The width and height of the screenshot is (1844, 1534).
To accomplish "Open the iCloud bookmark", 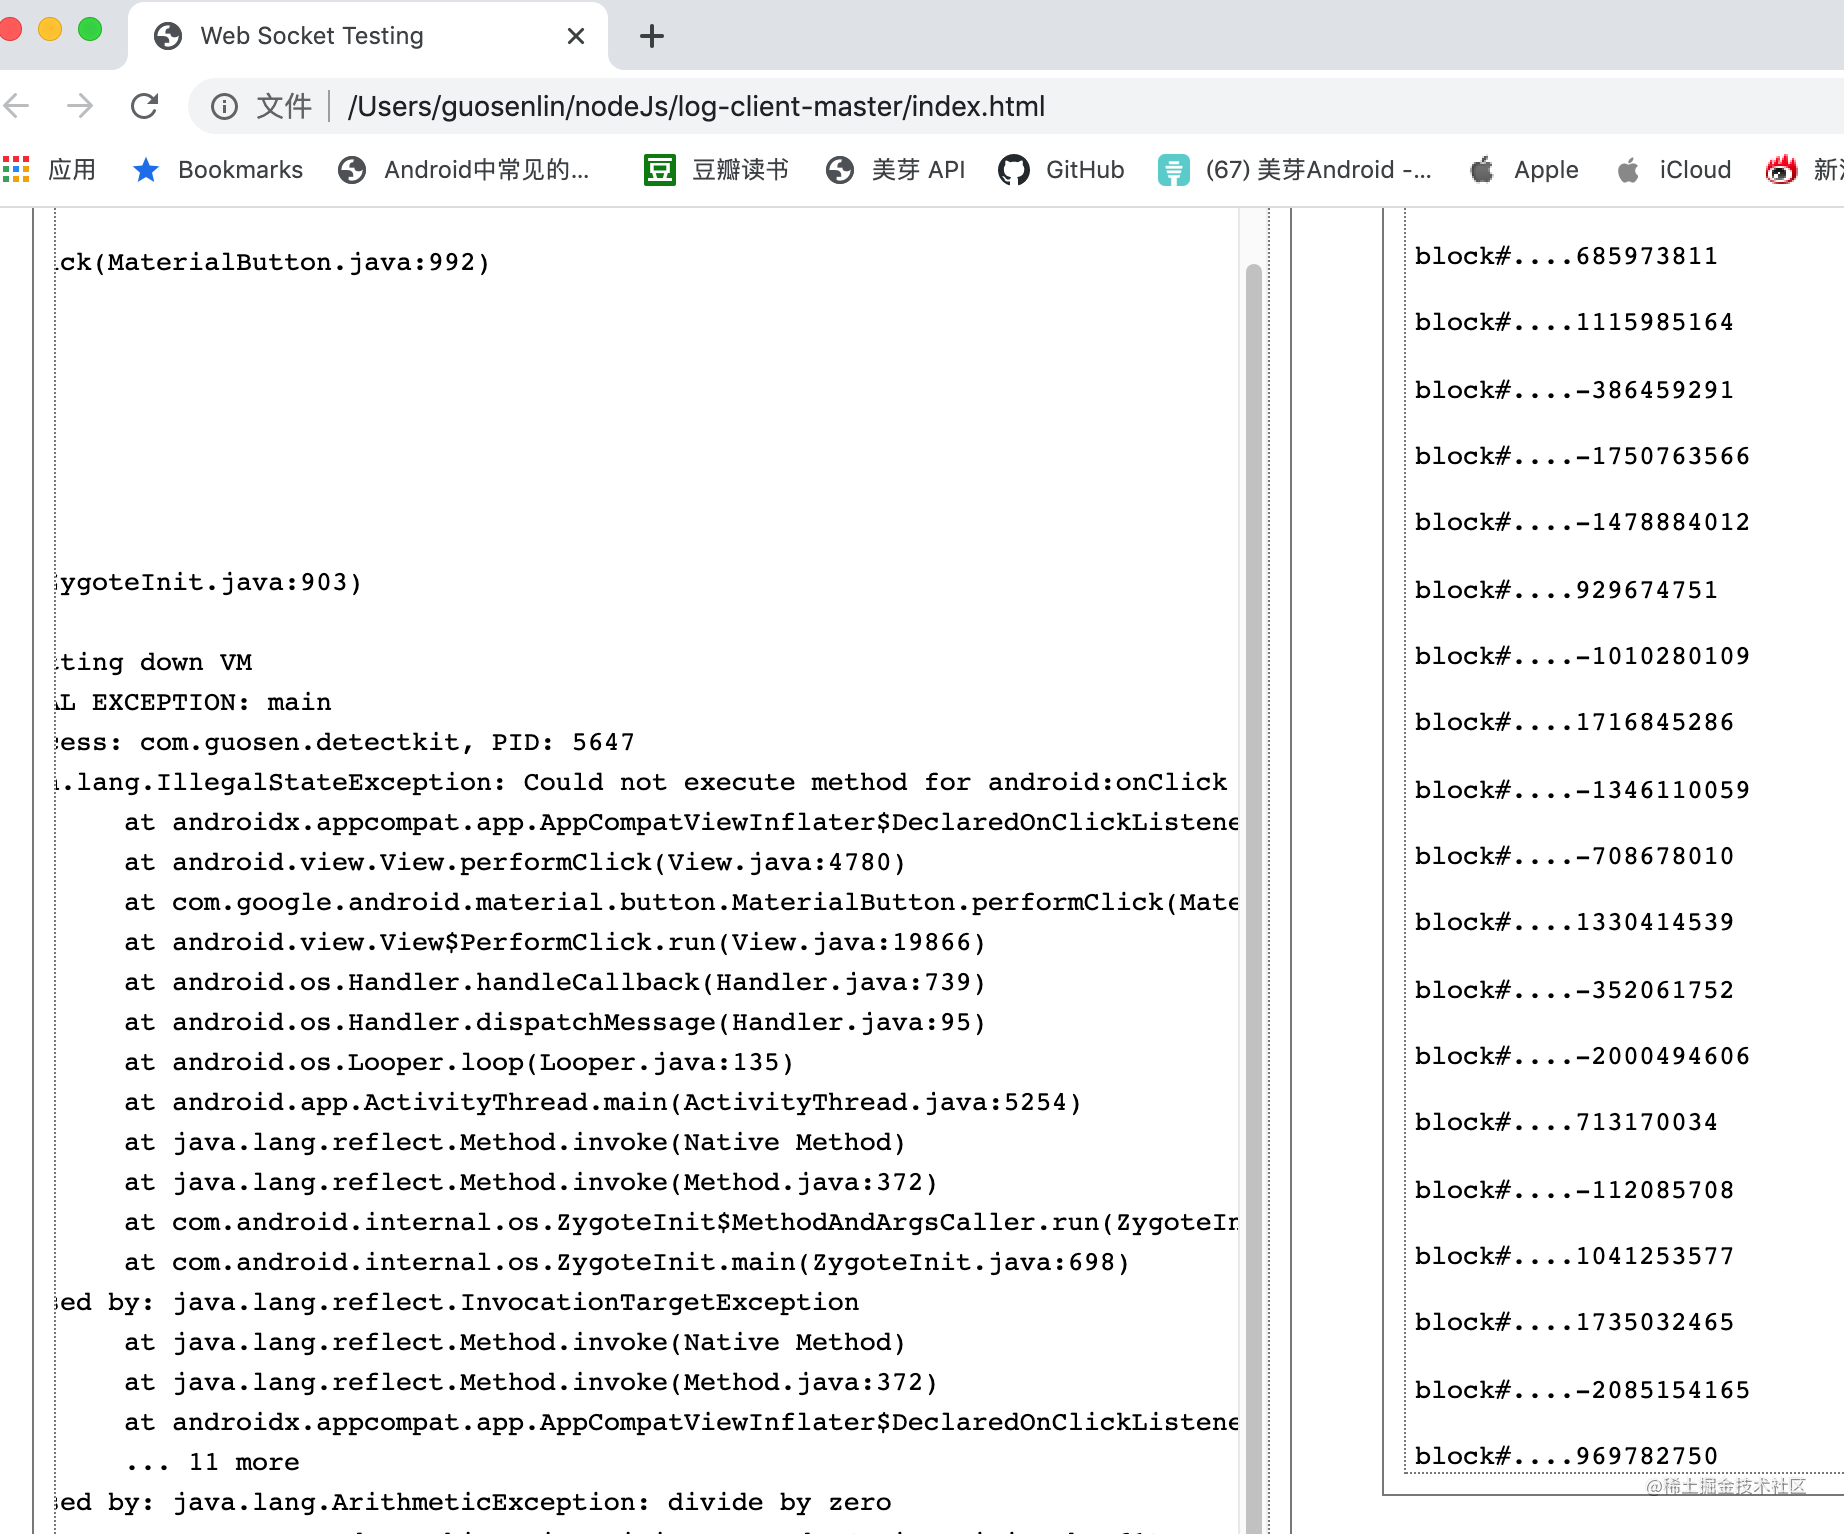I will pos(1674,170).
